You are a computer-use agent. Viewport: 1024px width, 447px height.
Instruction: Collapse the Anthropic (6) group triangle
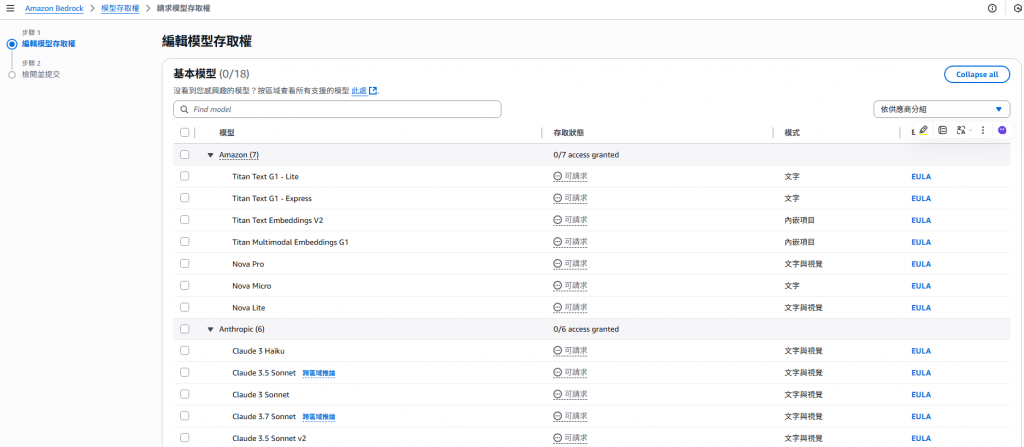point(210,329)
